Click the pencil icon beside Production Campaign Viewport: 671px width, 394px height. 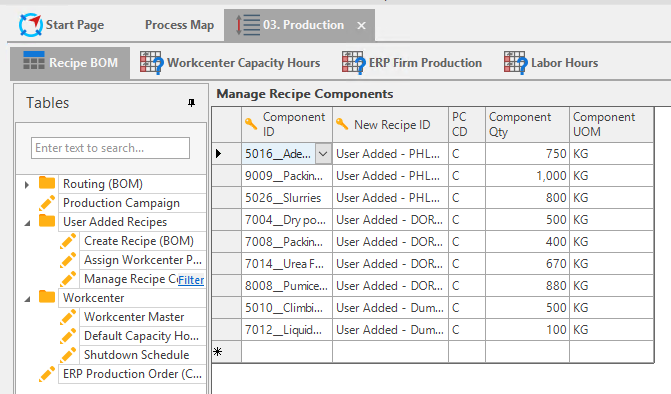tap(47, 202)
